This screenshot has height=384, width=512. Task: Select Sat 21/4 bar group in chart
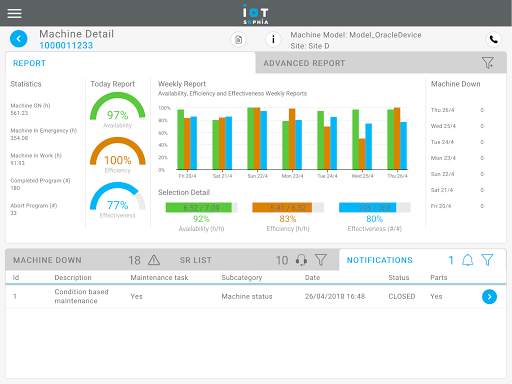222,143
